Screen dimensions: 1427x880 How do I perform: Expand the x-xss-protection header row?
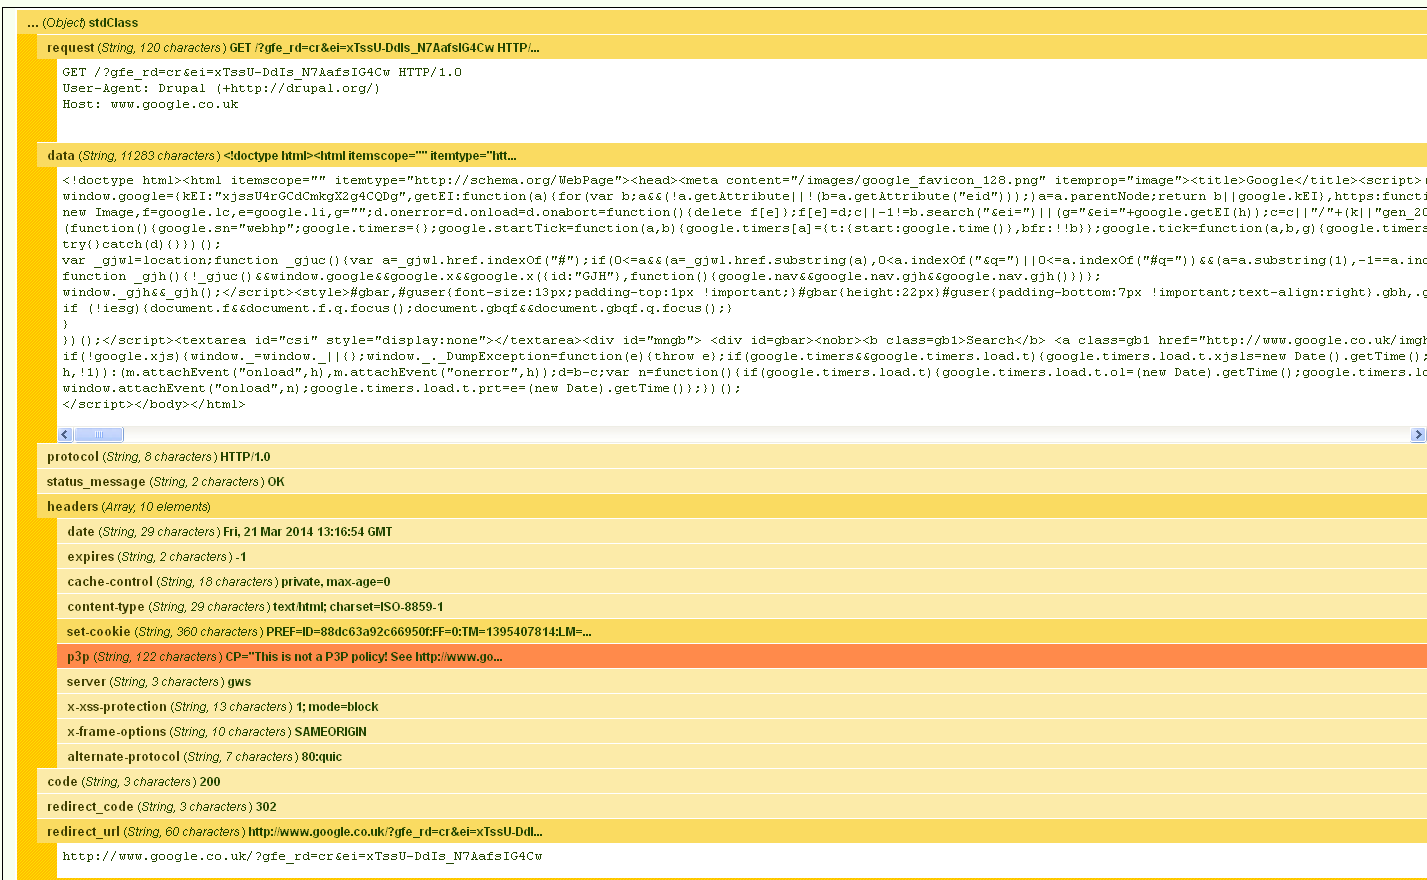[x=742, y=706]
